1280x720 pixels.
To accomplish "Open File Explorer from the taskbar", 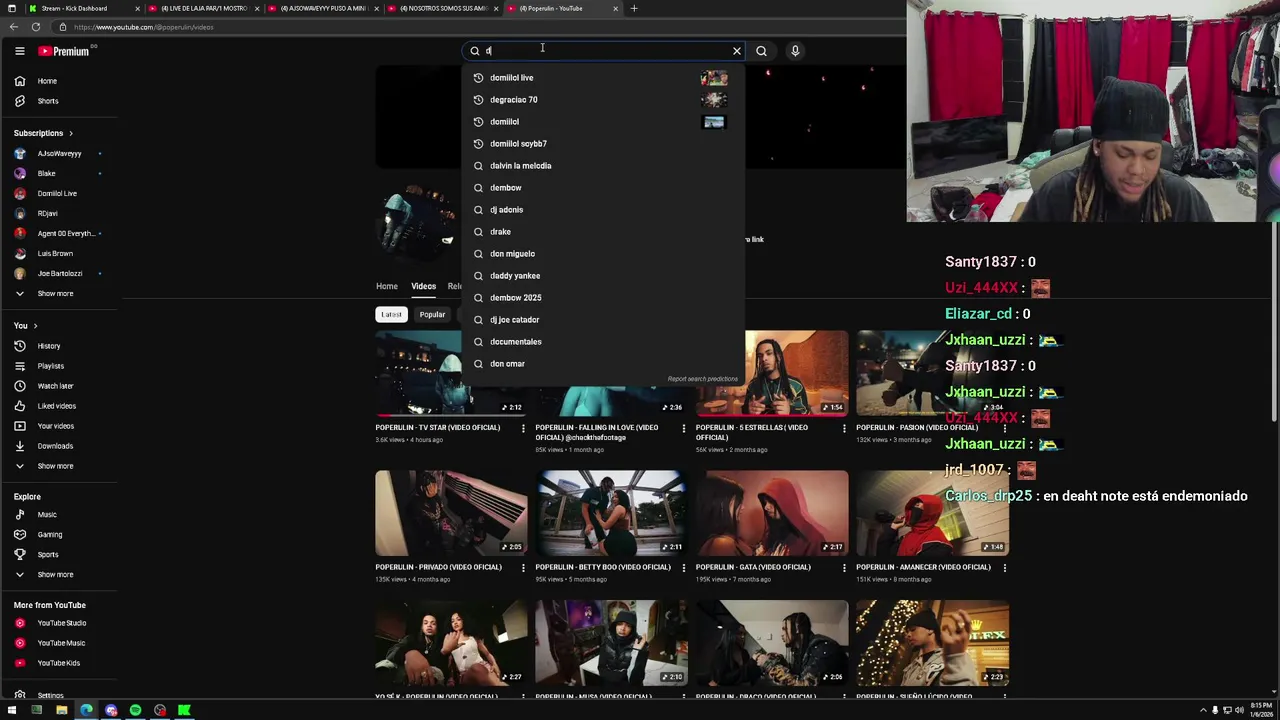I will [x=61, y=710].
